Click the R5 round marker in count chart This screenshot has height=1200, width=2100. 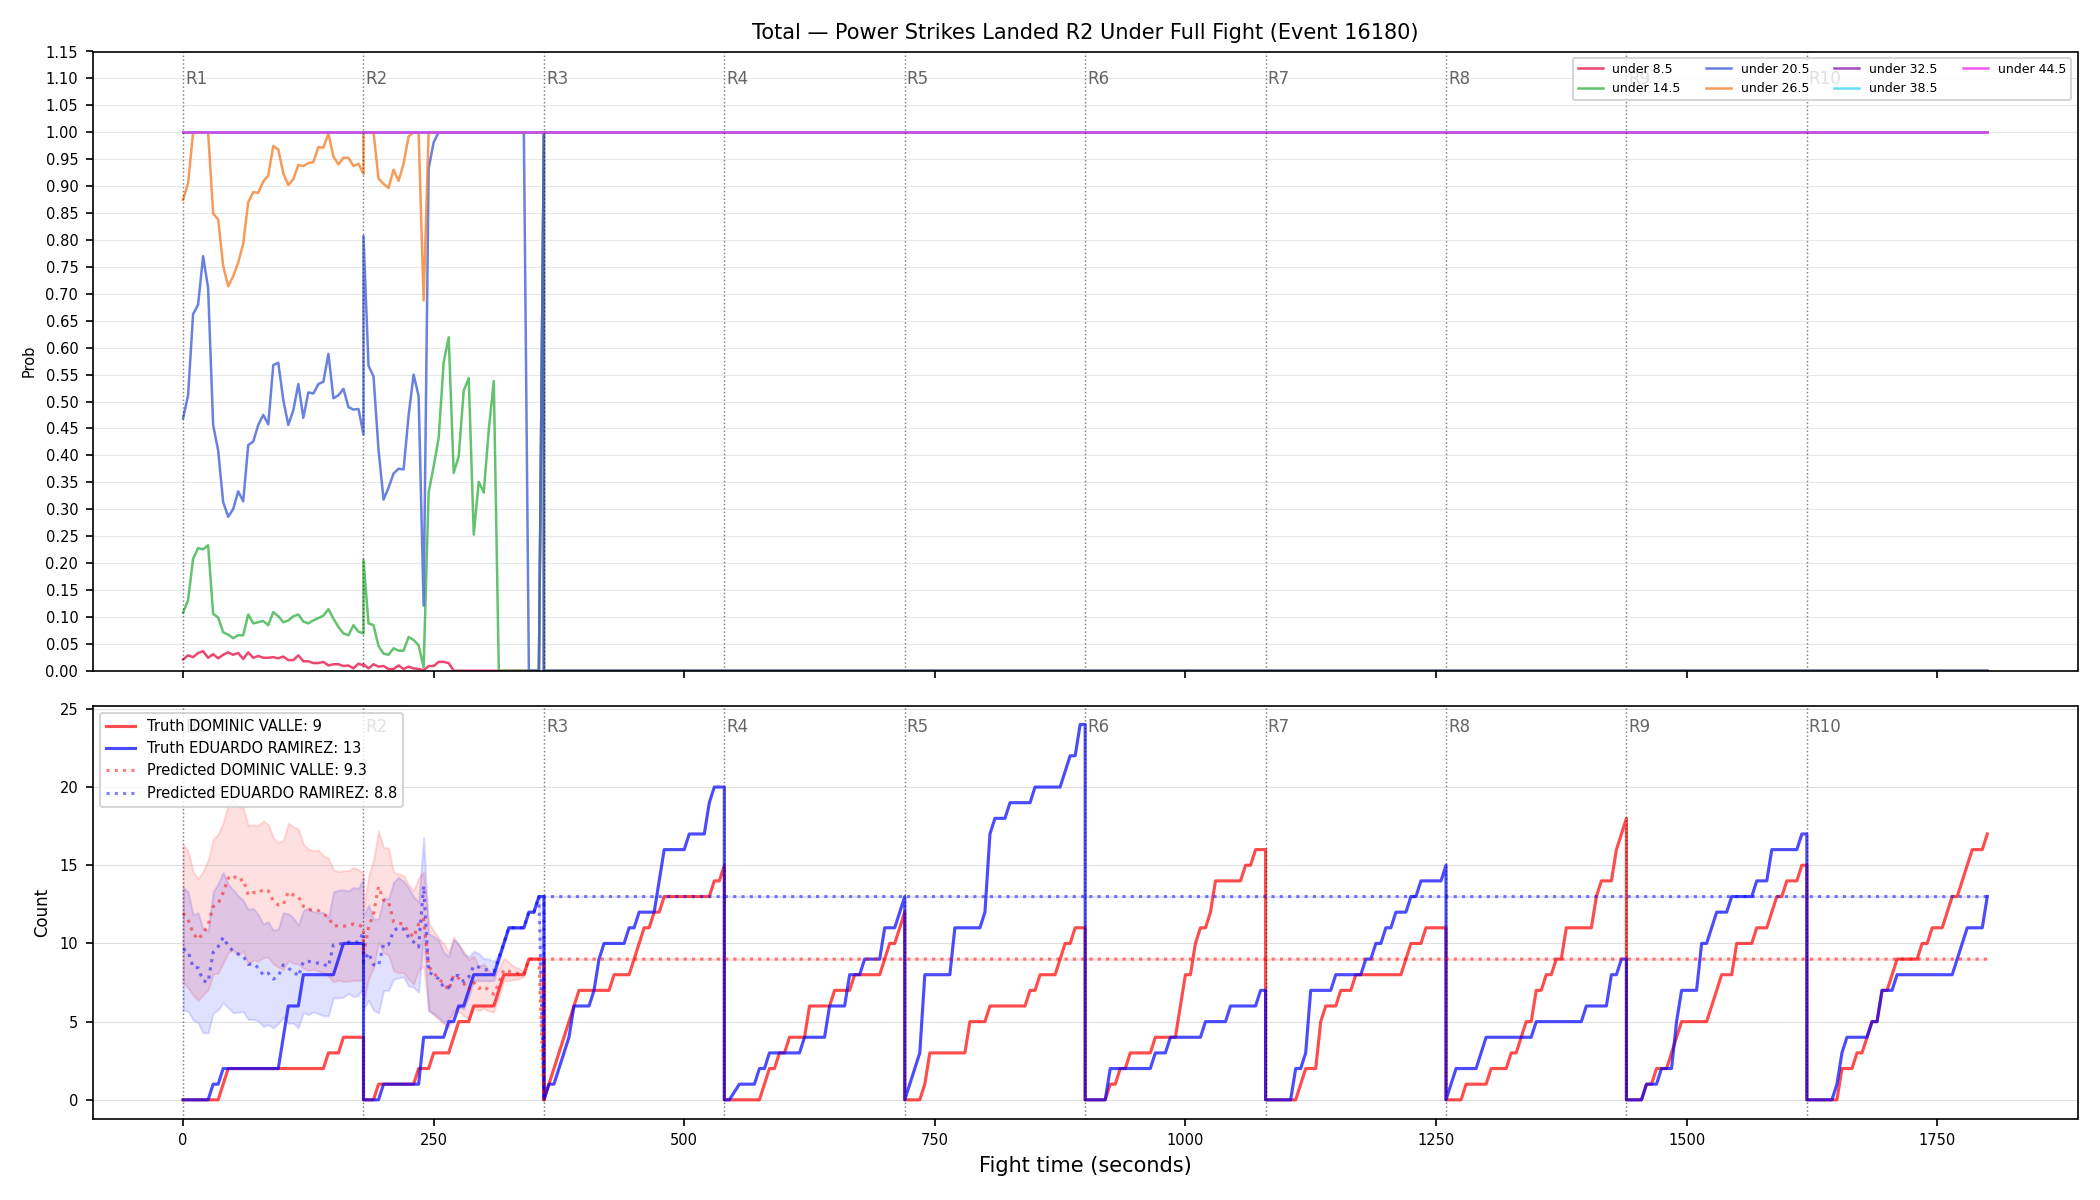[917, 726]
